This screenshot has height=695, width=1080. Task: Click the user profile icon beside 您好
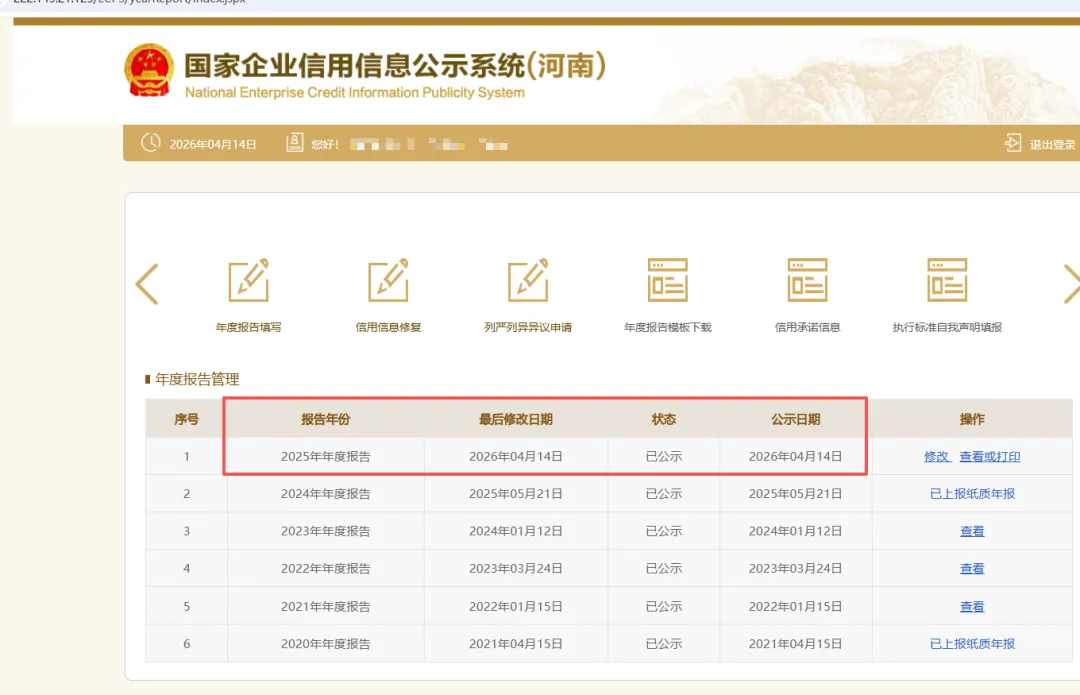coord(294,143)
